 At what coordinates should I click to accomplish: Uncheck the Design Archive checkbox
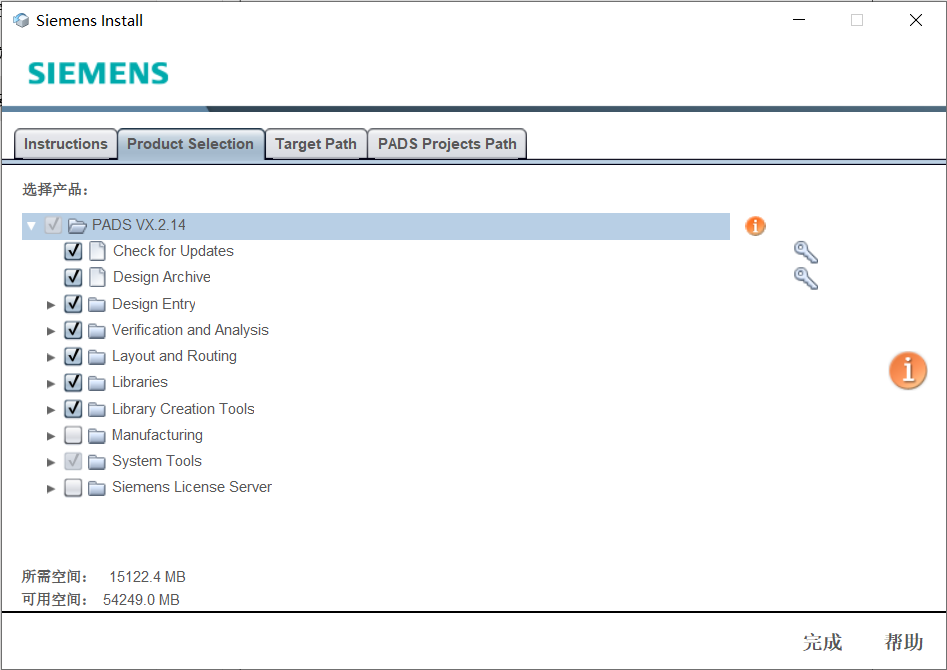coord(73,277)
